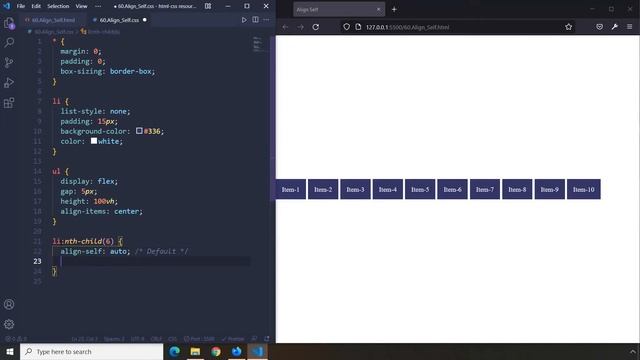Open the File menu

(x=21, y=6)
